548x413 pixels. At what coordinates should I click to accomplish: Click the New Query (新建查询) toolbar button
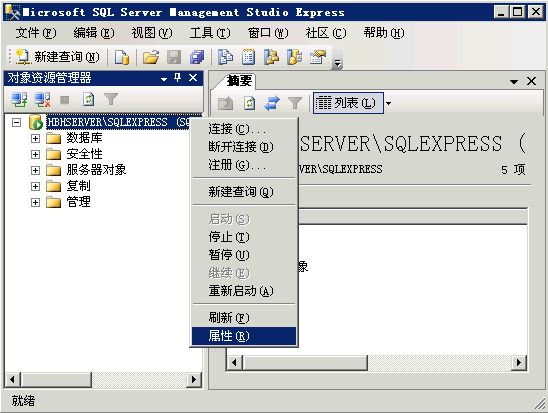point(58,57)
